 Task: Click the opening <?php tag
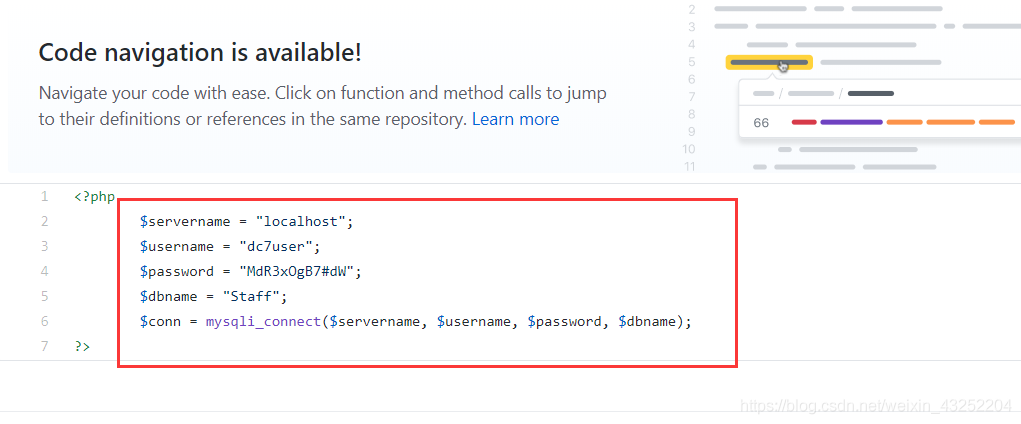coord(95,197)
